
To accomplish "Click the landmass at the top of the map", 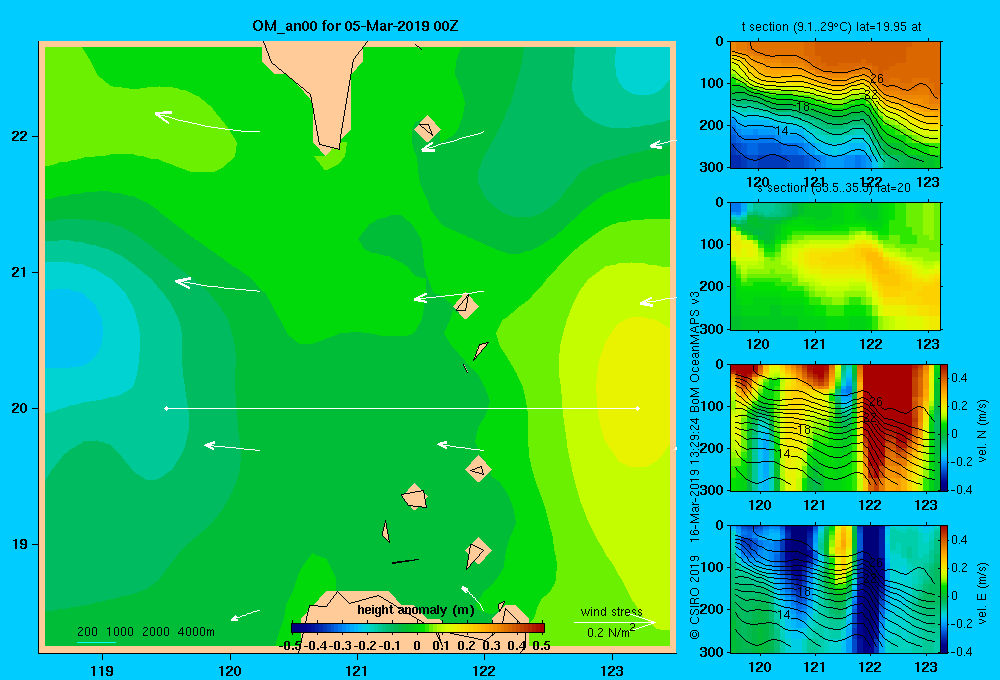I will pos(319,89).
